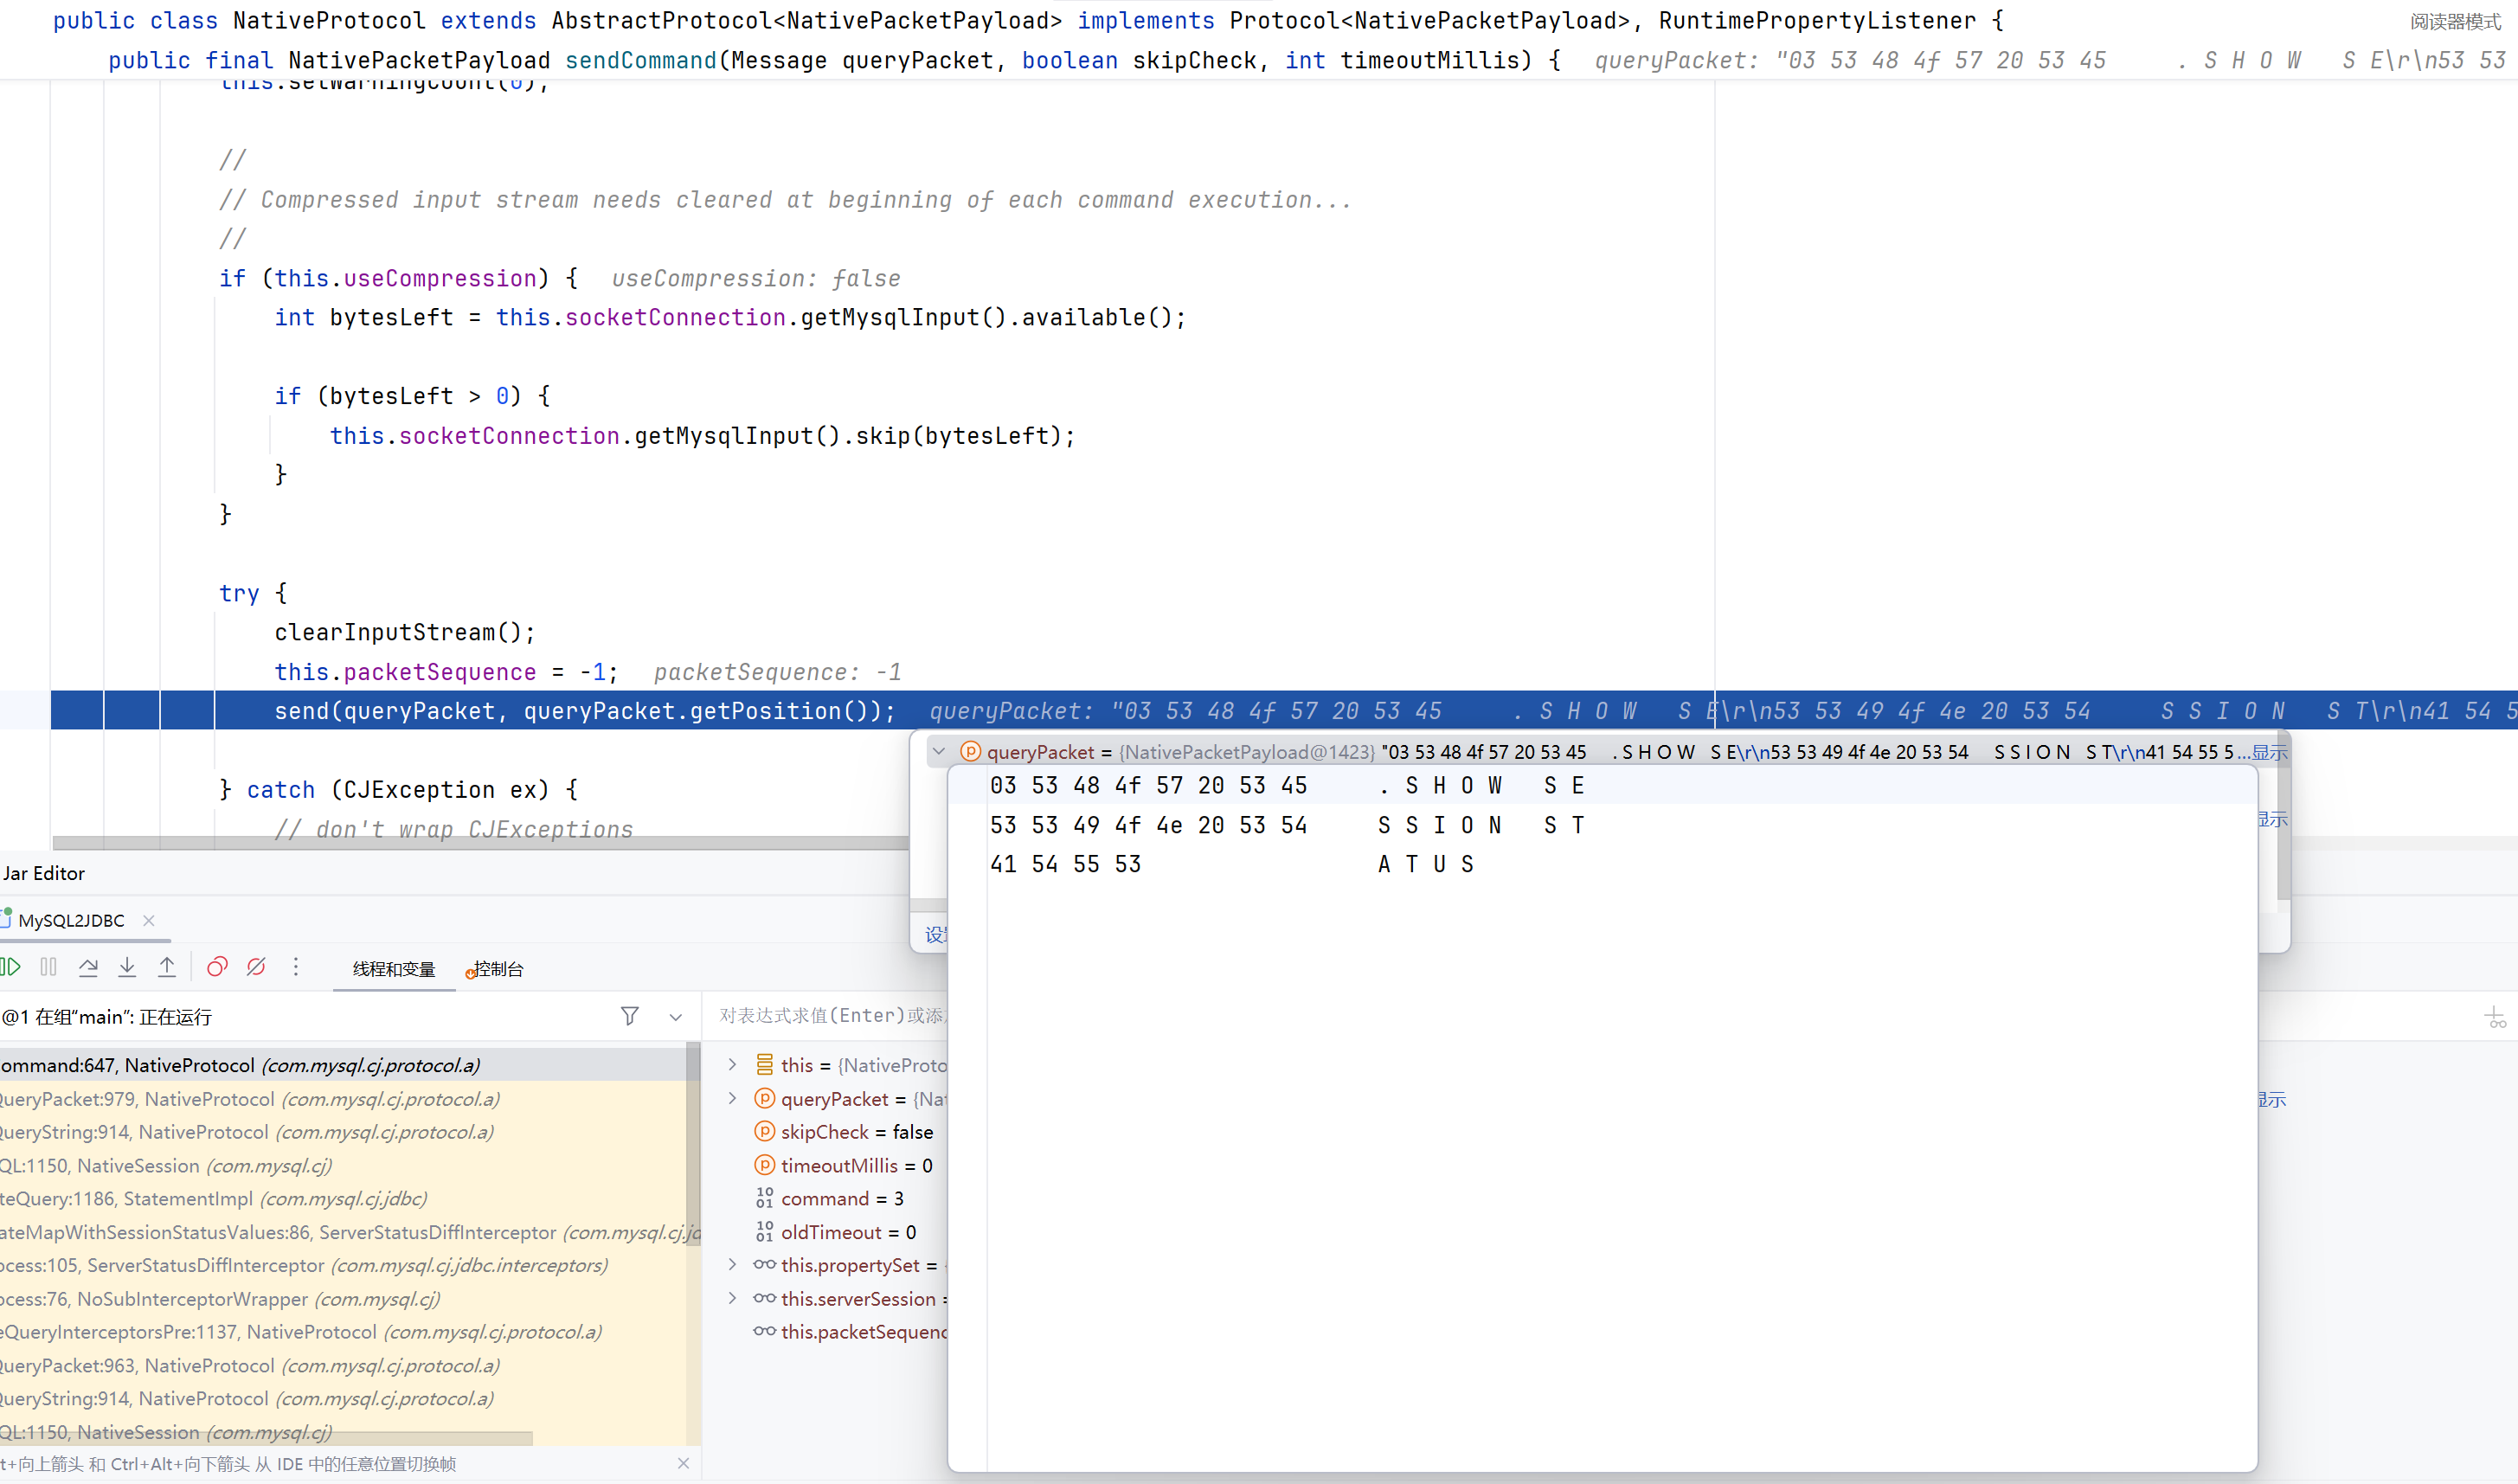This screenshot has width=2518, height=1484.
Task: Select frame eQueryInterceptorsPre:1137, NativeProtocol
Action: pos(344,1332)
